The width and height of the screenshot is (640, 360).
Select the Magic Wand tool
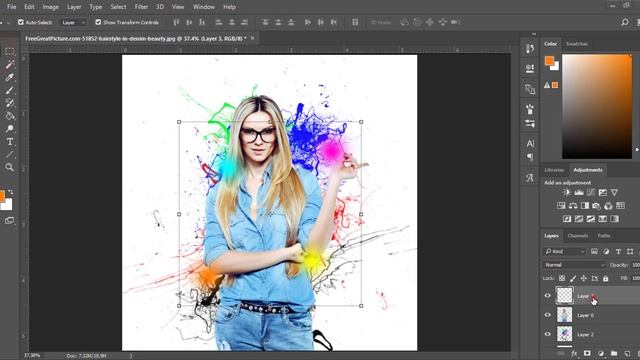(9, 64)
